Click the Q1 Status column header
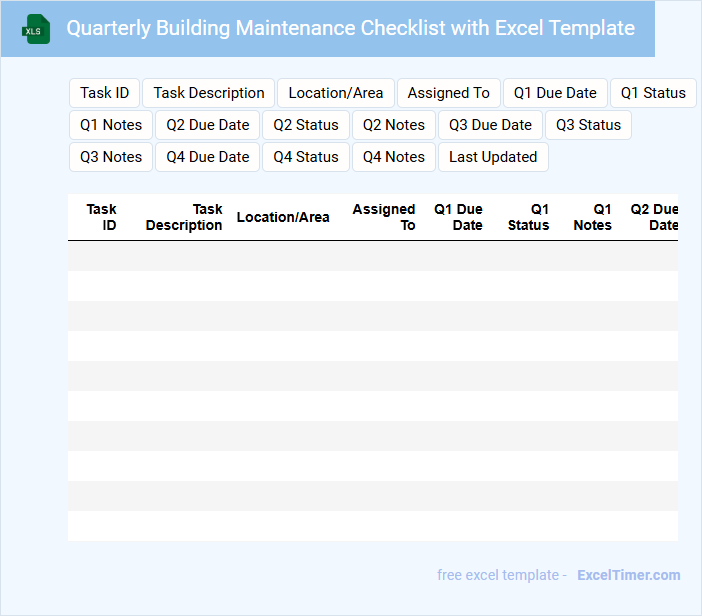 click(x=529, y=217)
